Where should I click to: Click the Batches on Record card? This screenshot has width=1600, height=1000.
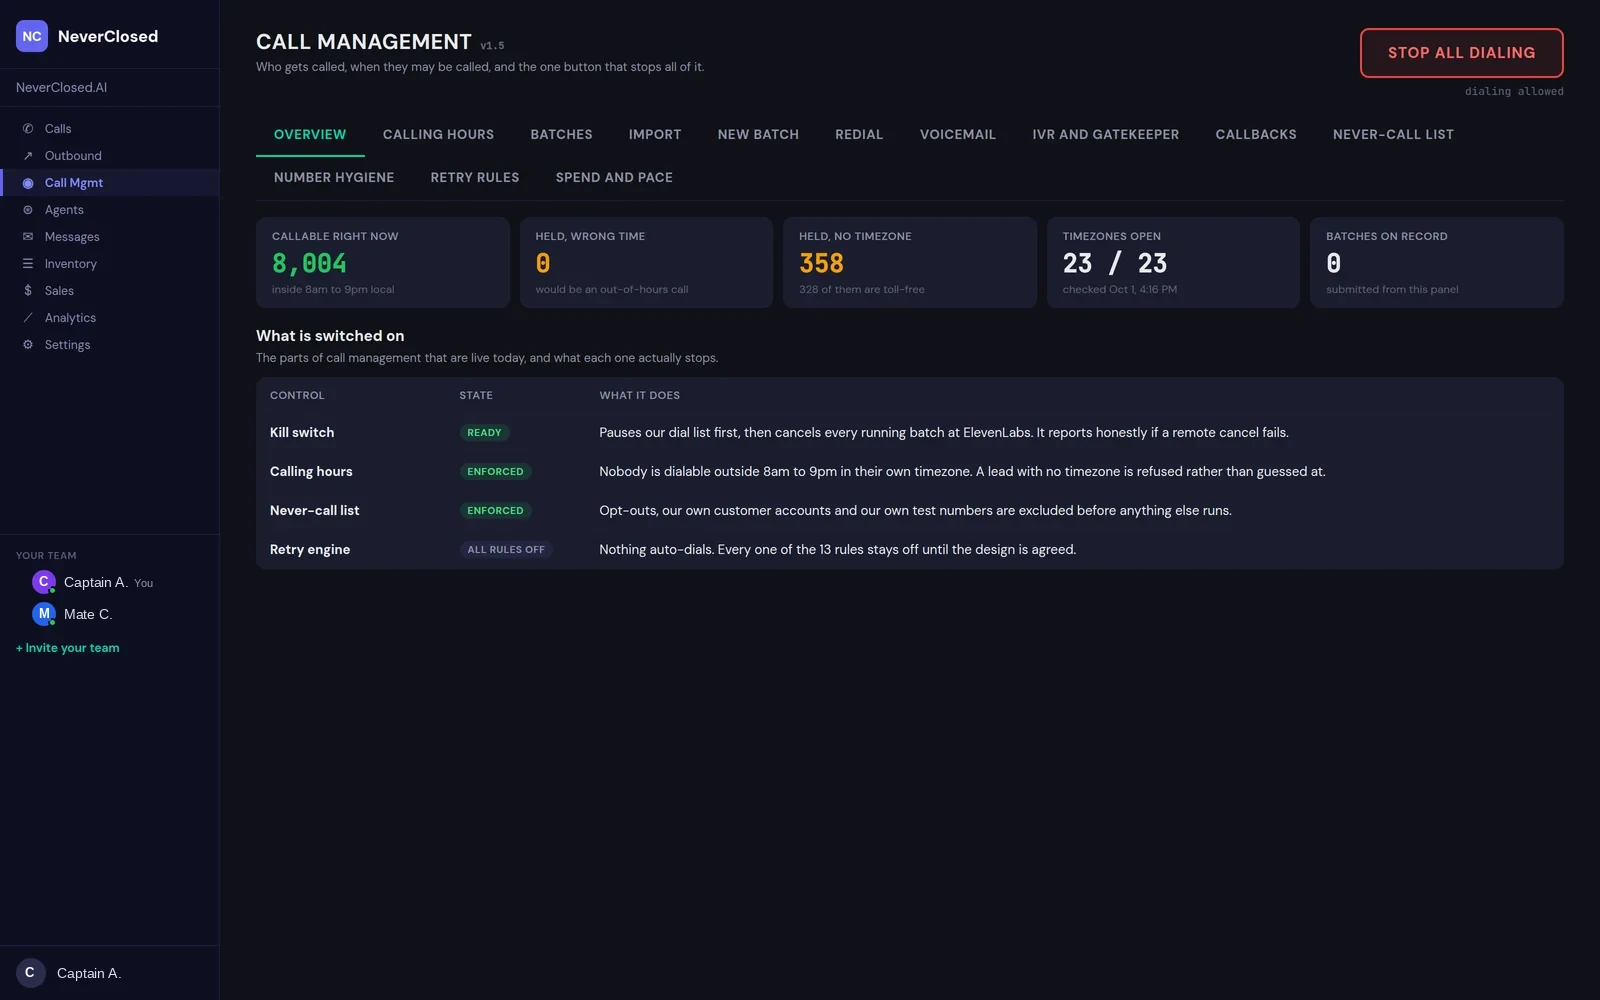tap(1437, 262)
